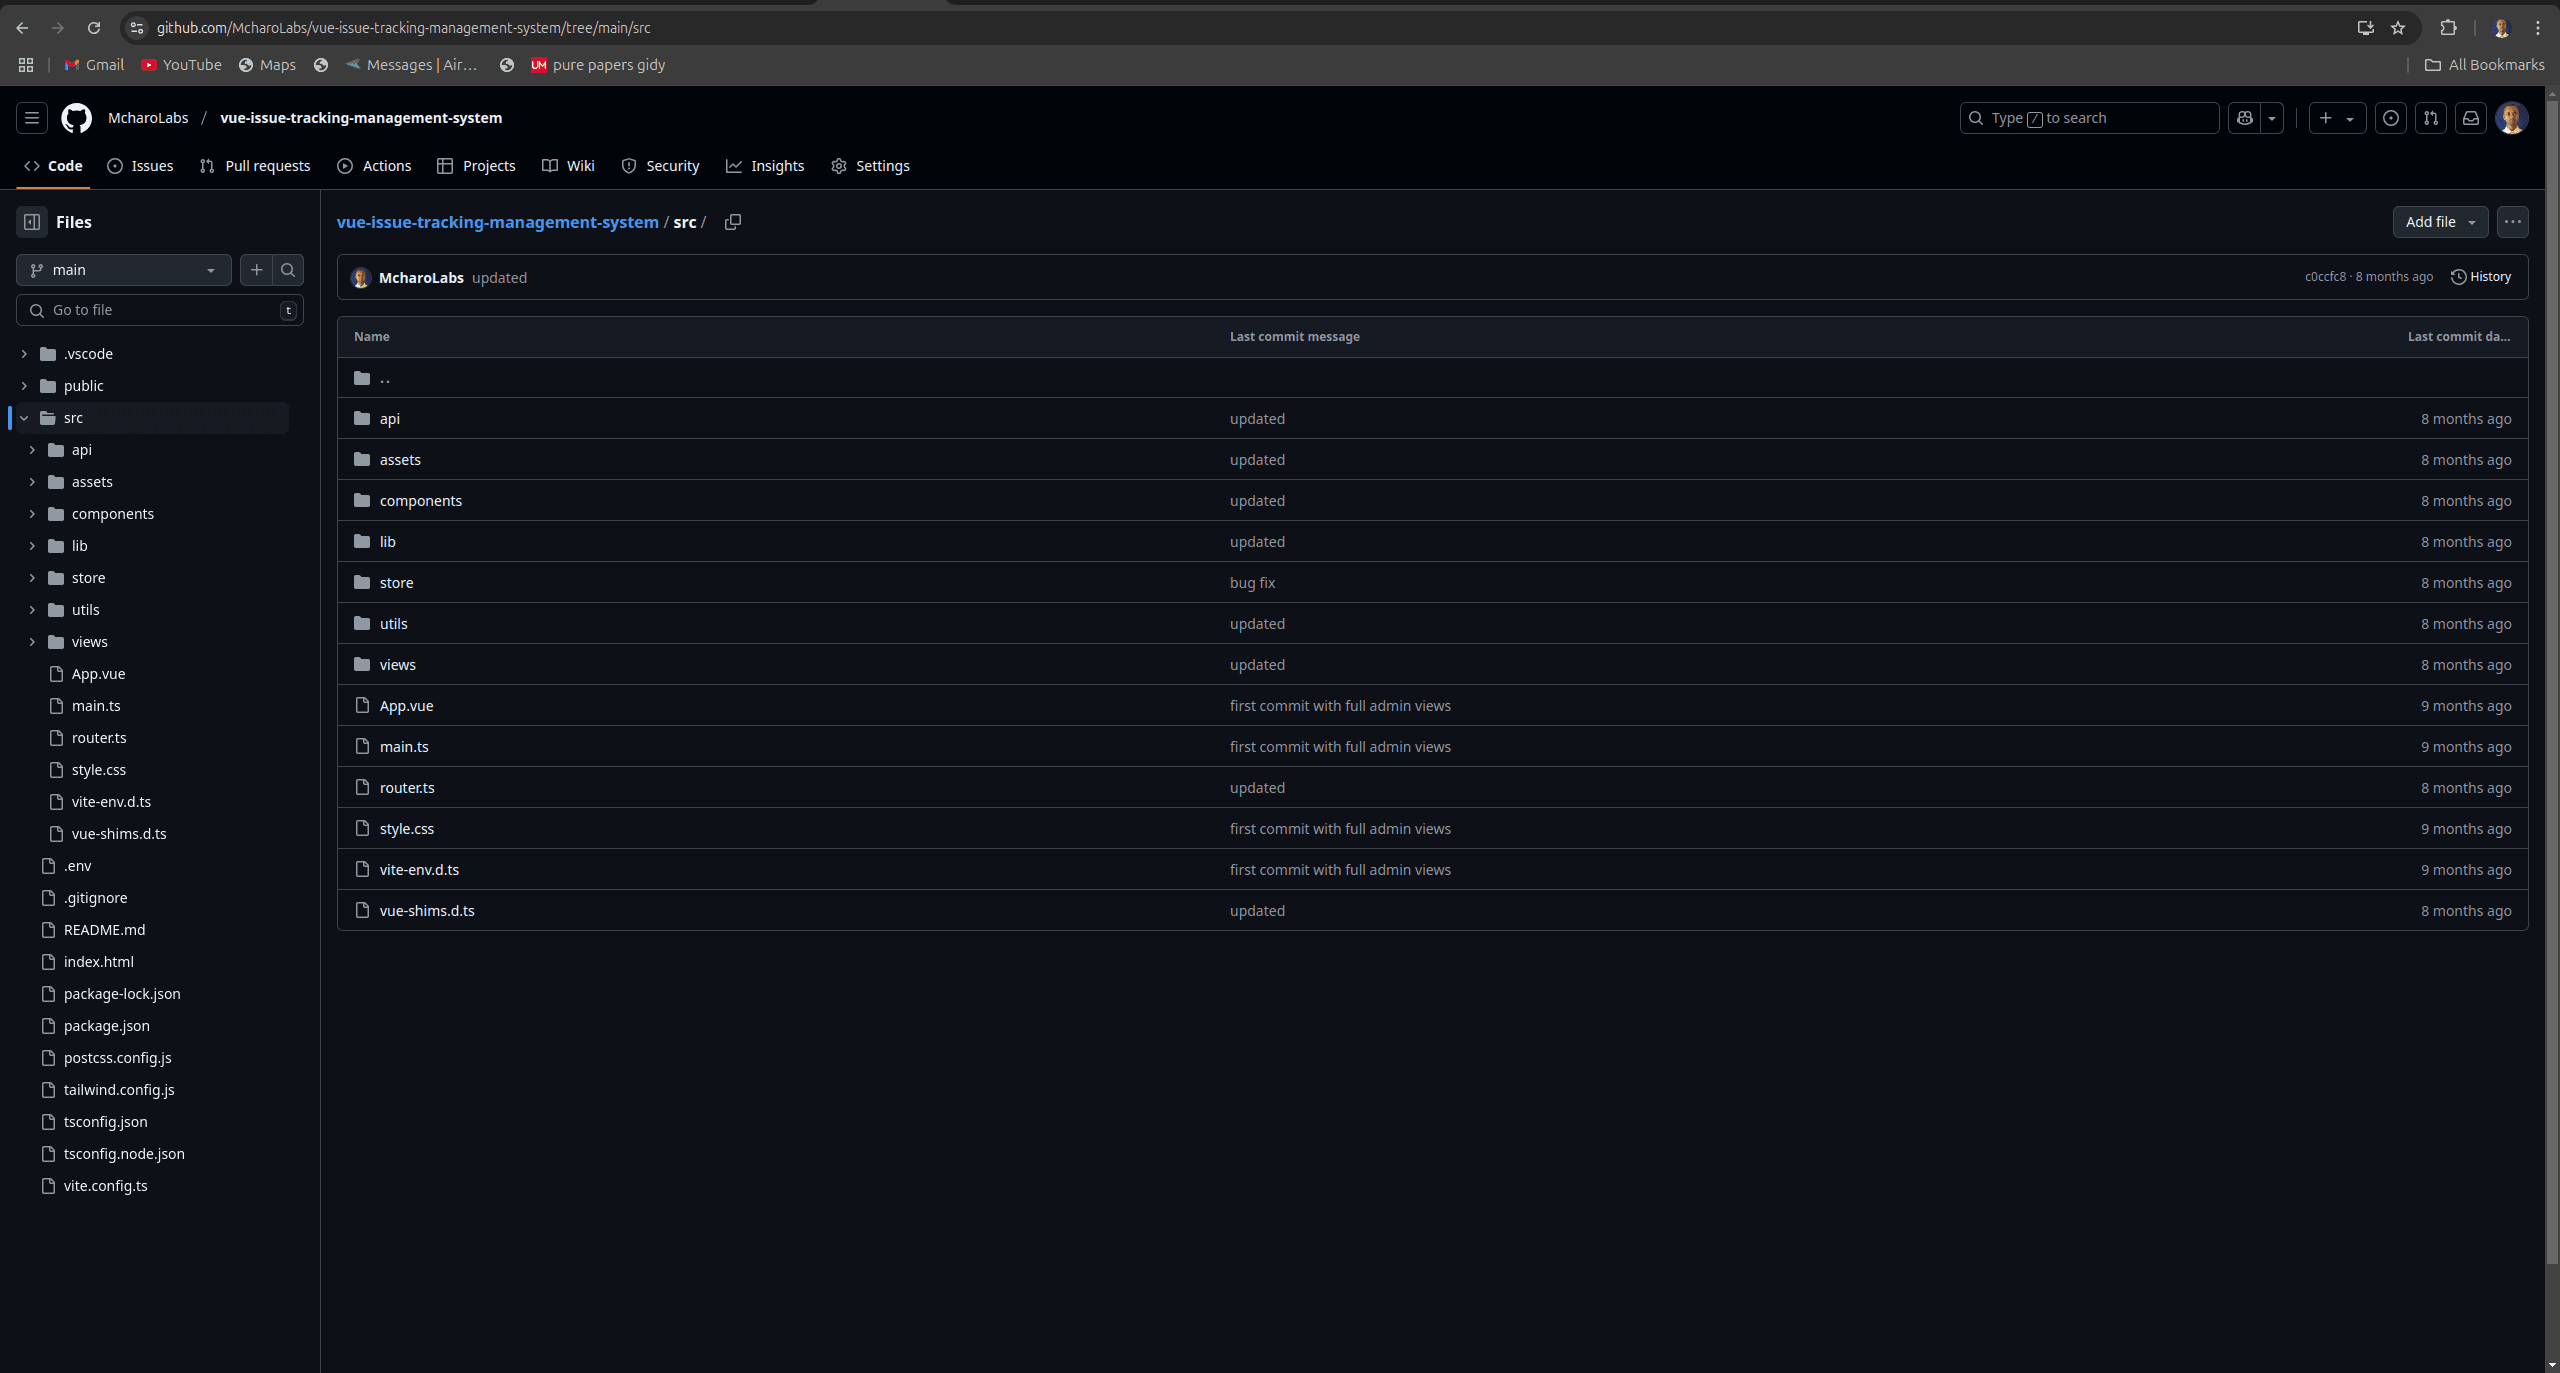Bookmark the page with the star icon
This screenshot has height=1373, width=2560.
click(2397, 28)
